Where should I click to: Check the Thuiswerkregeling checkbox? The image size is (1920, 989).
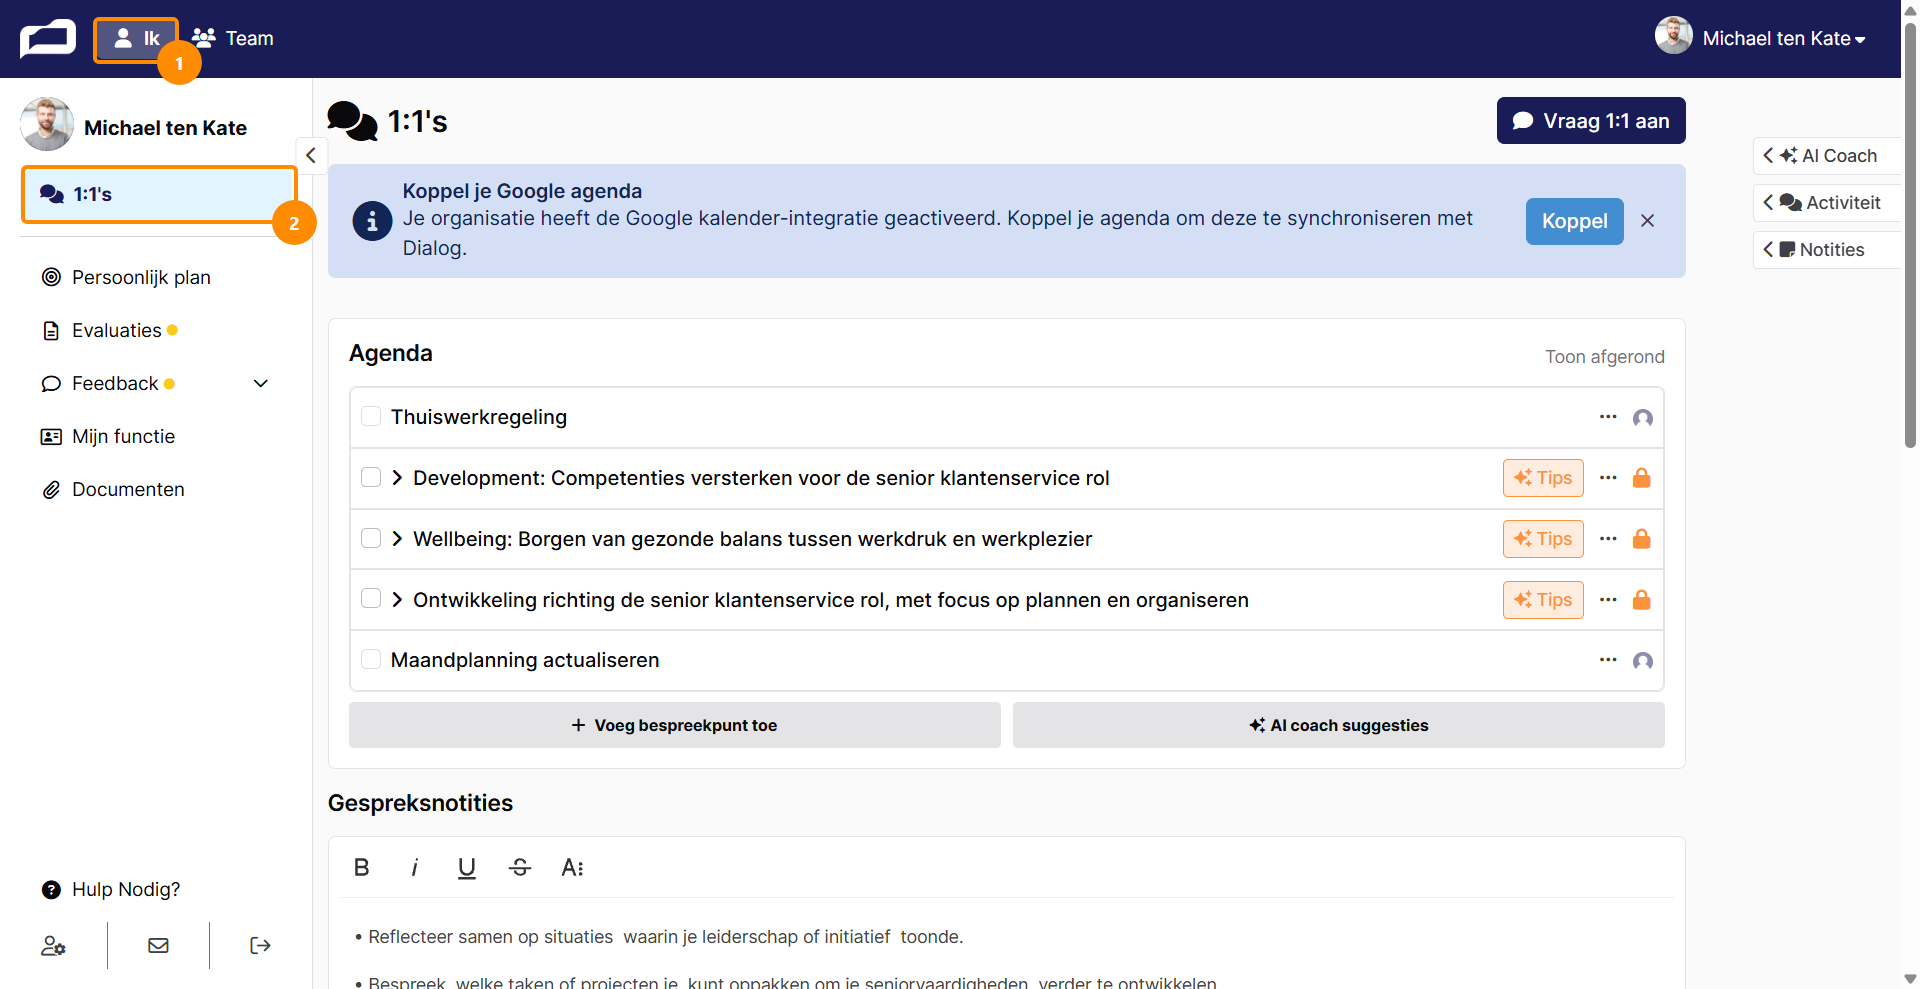(x=371, y=416)
